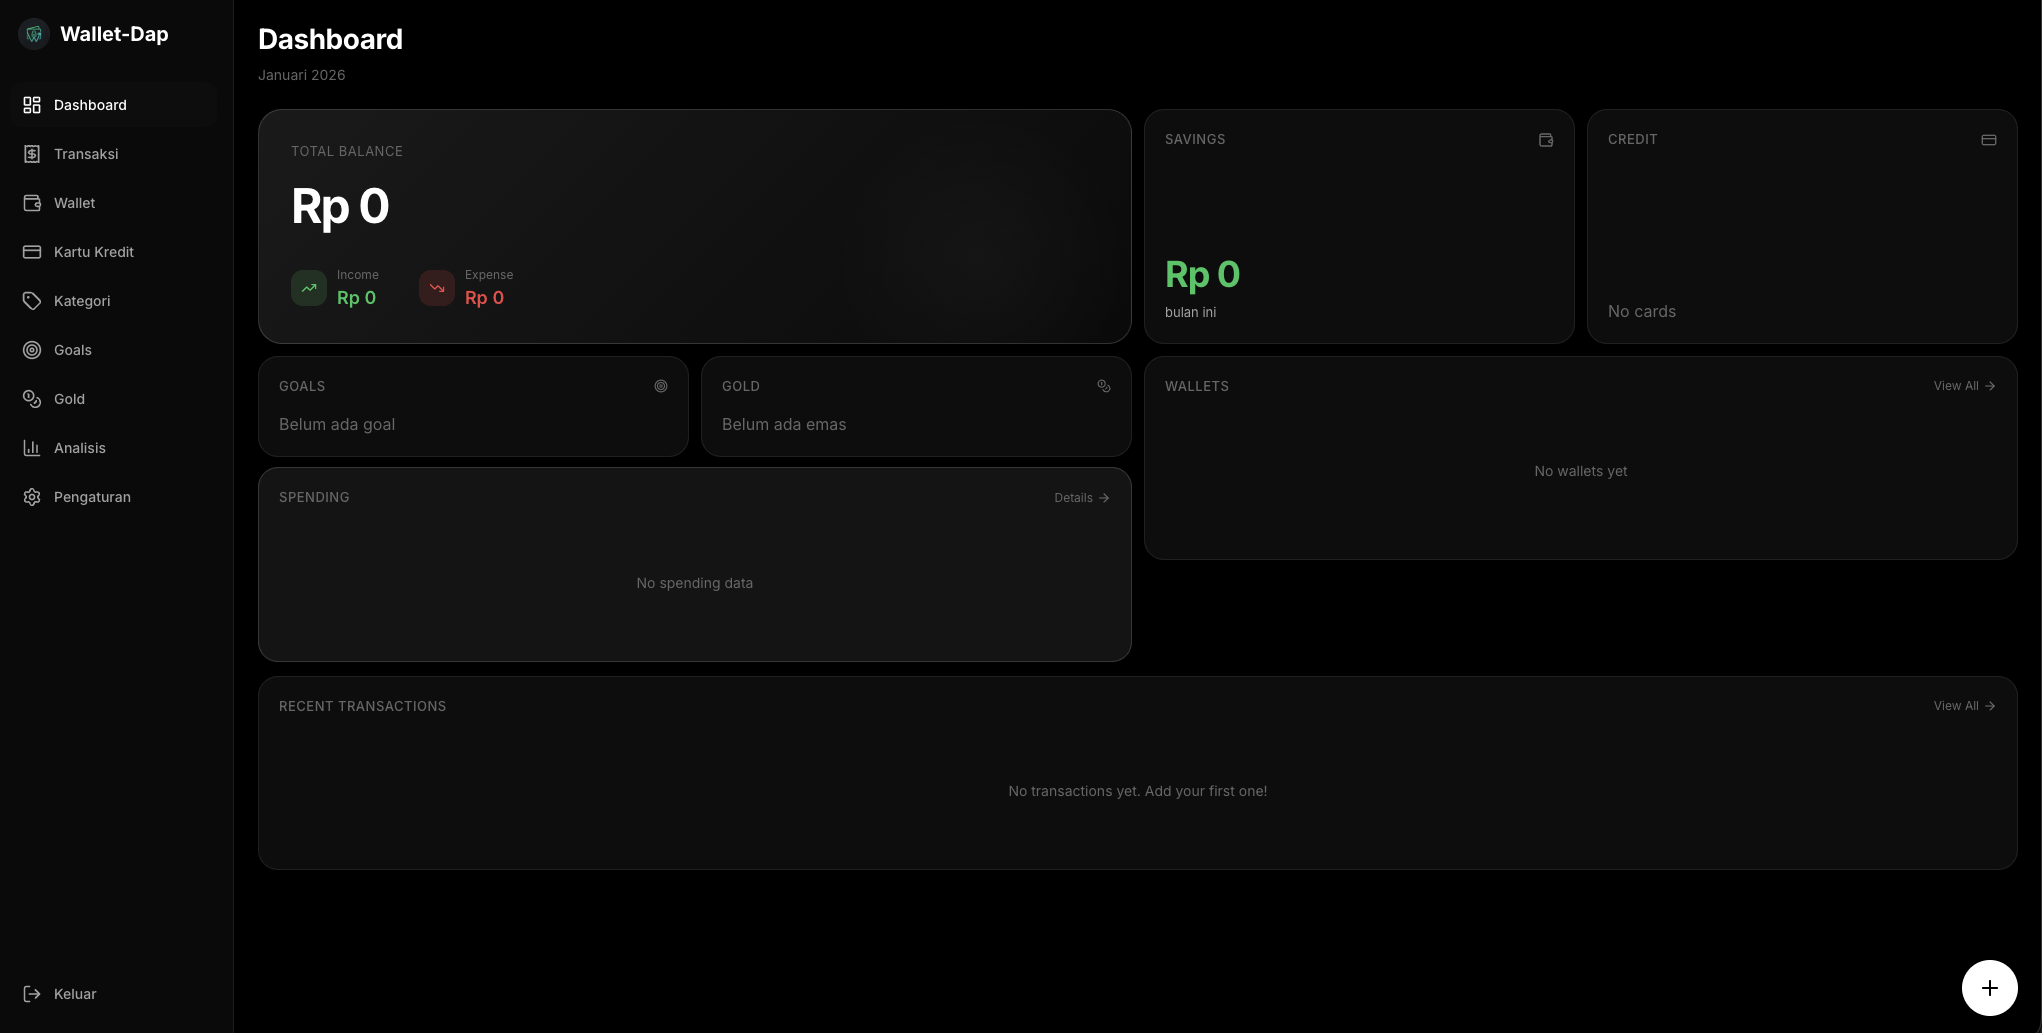
Task: Open the Goals target icon
Action: [31, 349]
